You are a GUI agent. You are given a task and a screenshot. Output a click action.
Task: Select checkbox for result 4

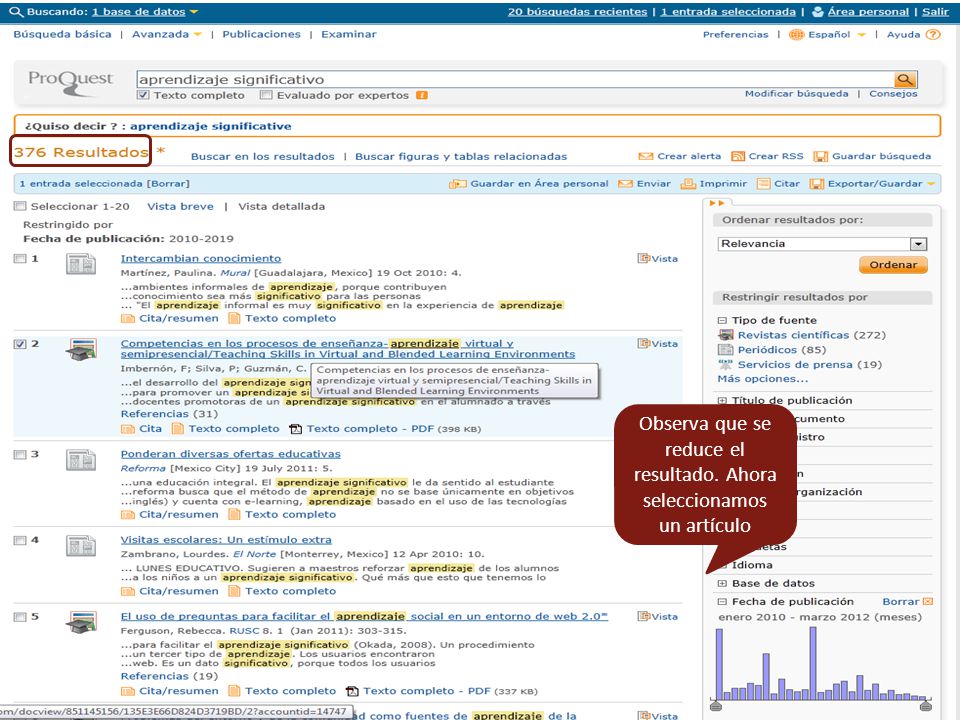coord(20,540)
